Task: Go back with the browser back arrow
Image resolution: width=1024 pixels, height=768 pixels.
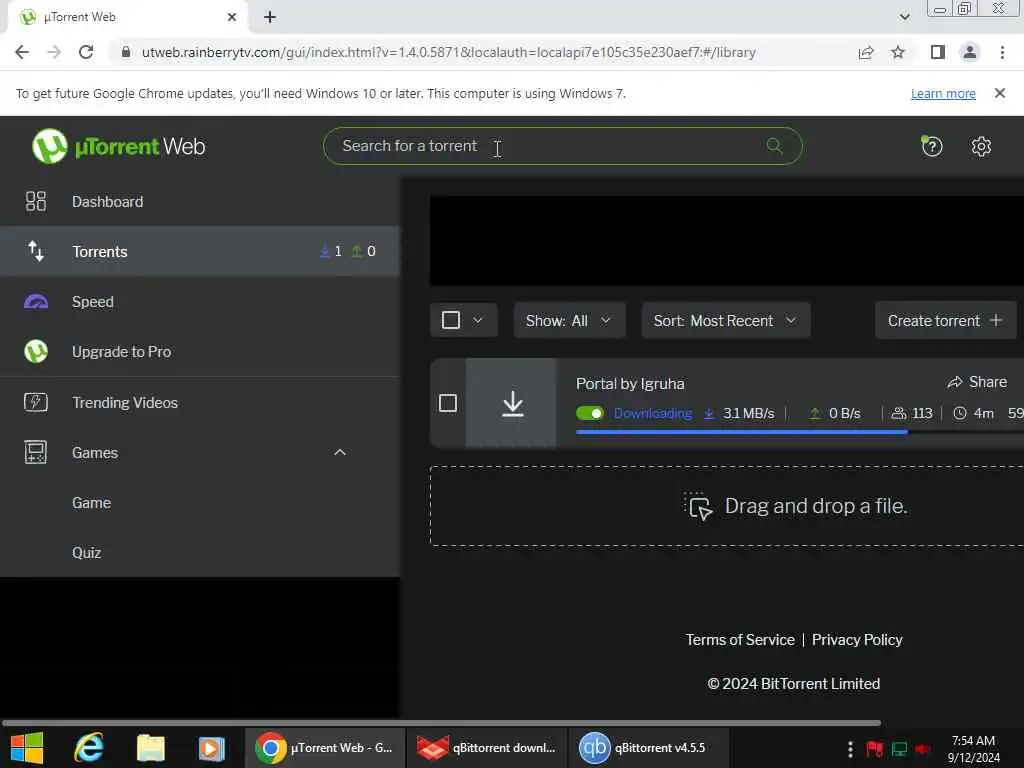Action: pyautogui.click(x=22, y=52)
